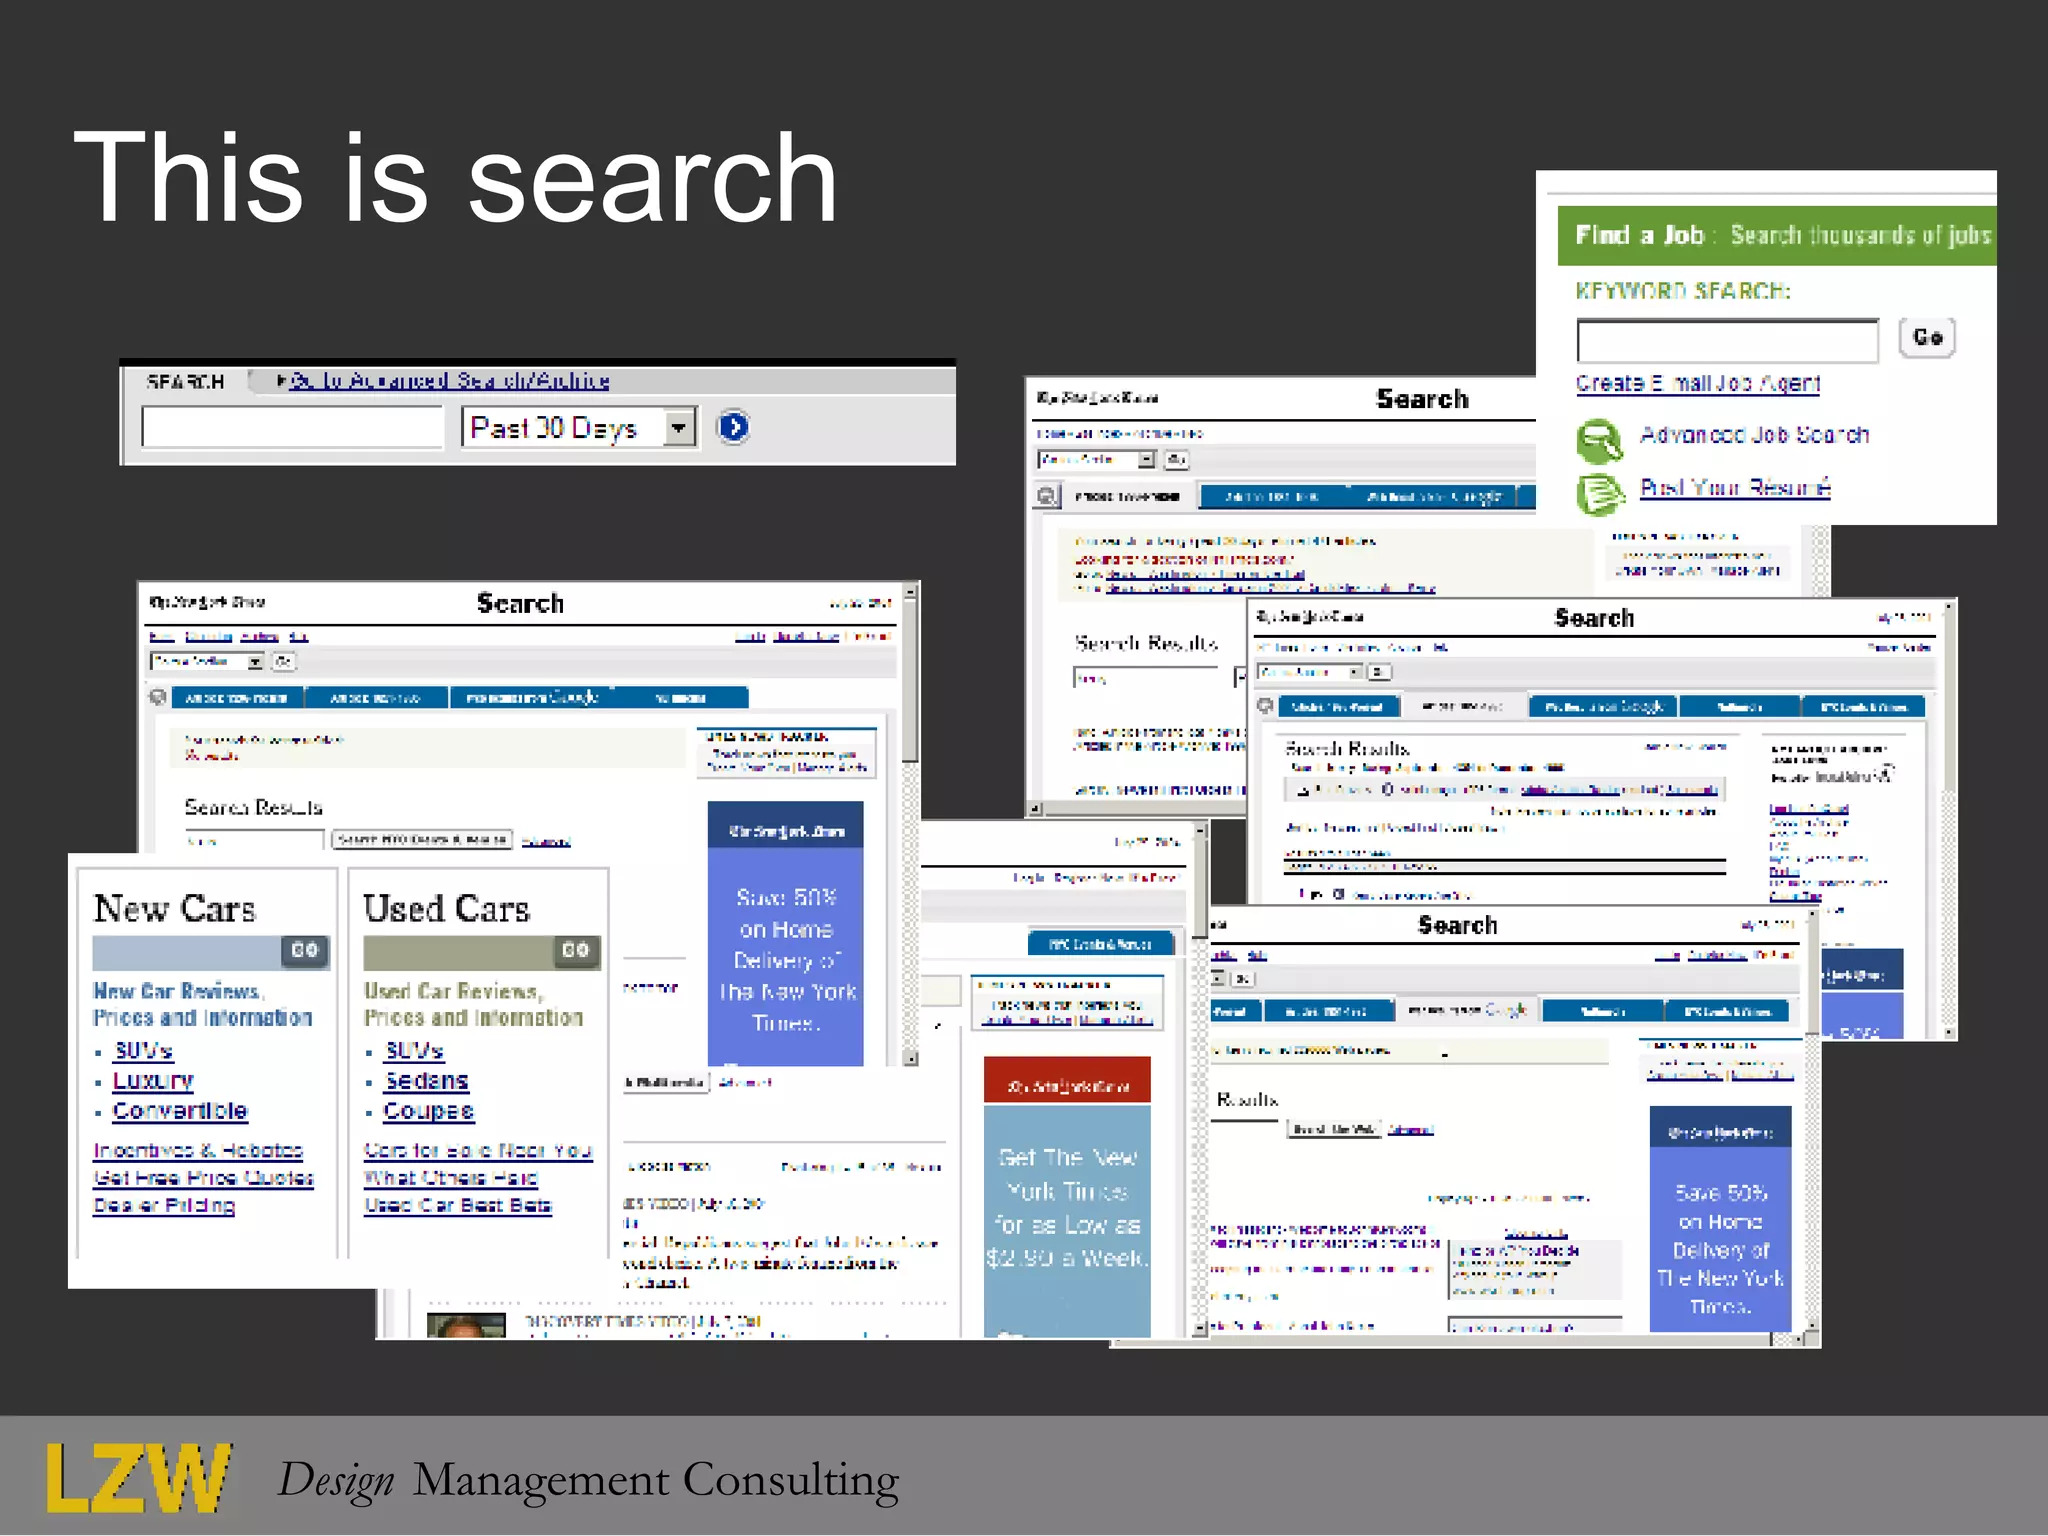
Task: Open the Coupes link under Used Cars
Action: pos(428,1111)
